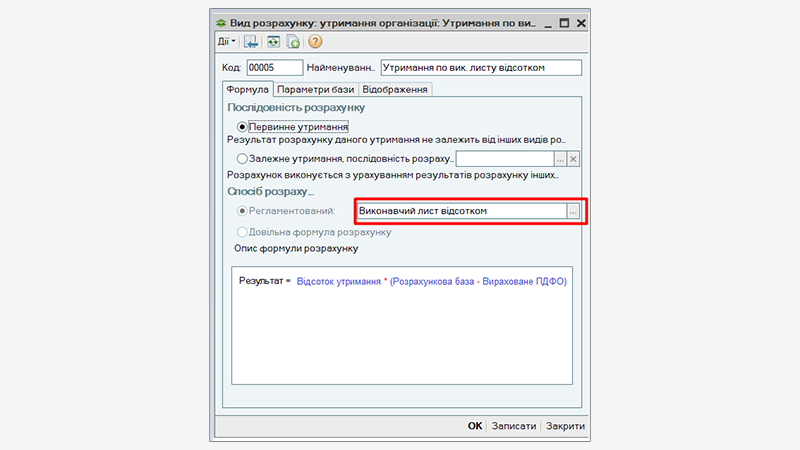Click the 1C app icon in title bar
The width and height of the screenshot is (800, 450).
pyautogui.click(x=222, y=22)
